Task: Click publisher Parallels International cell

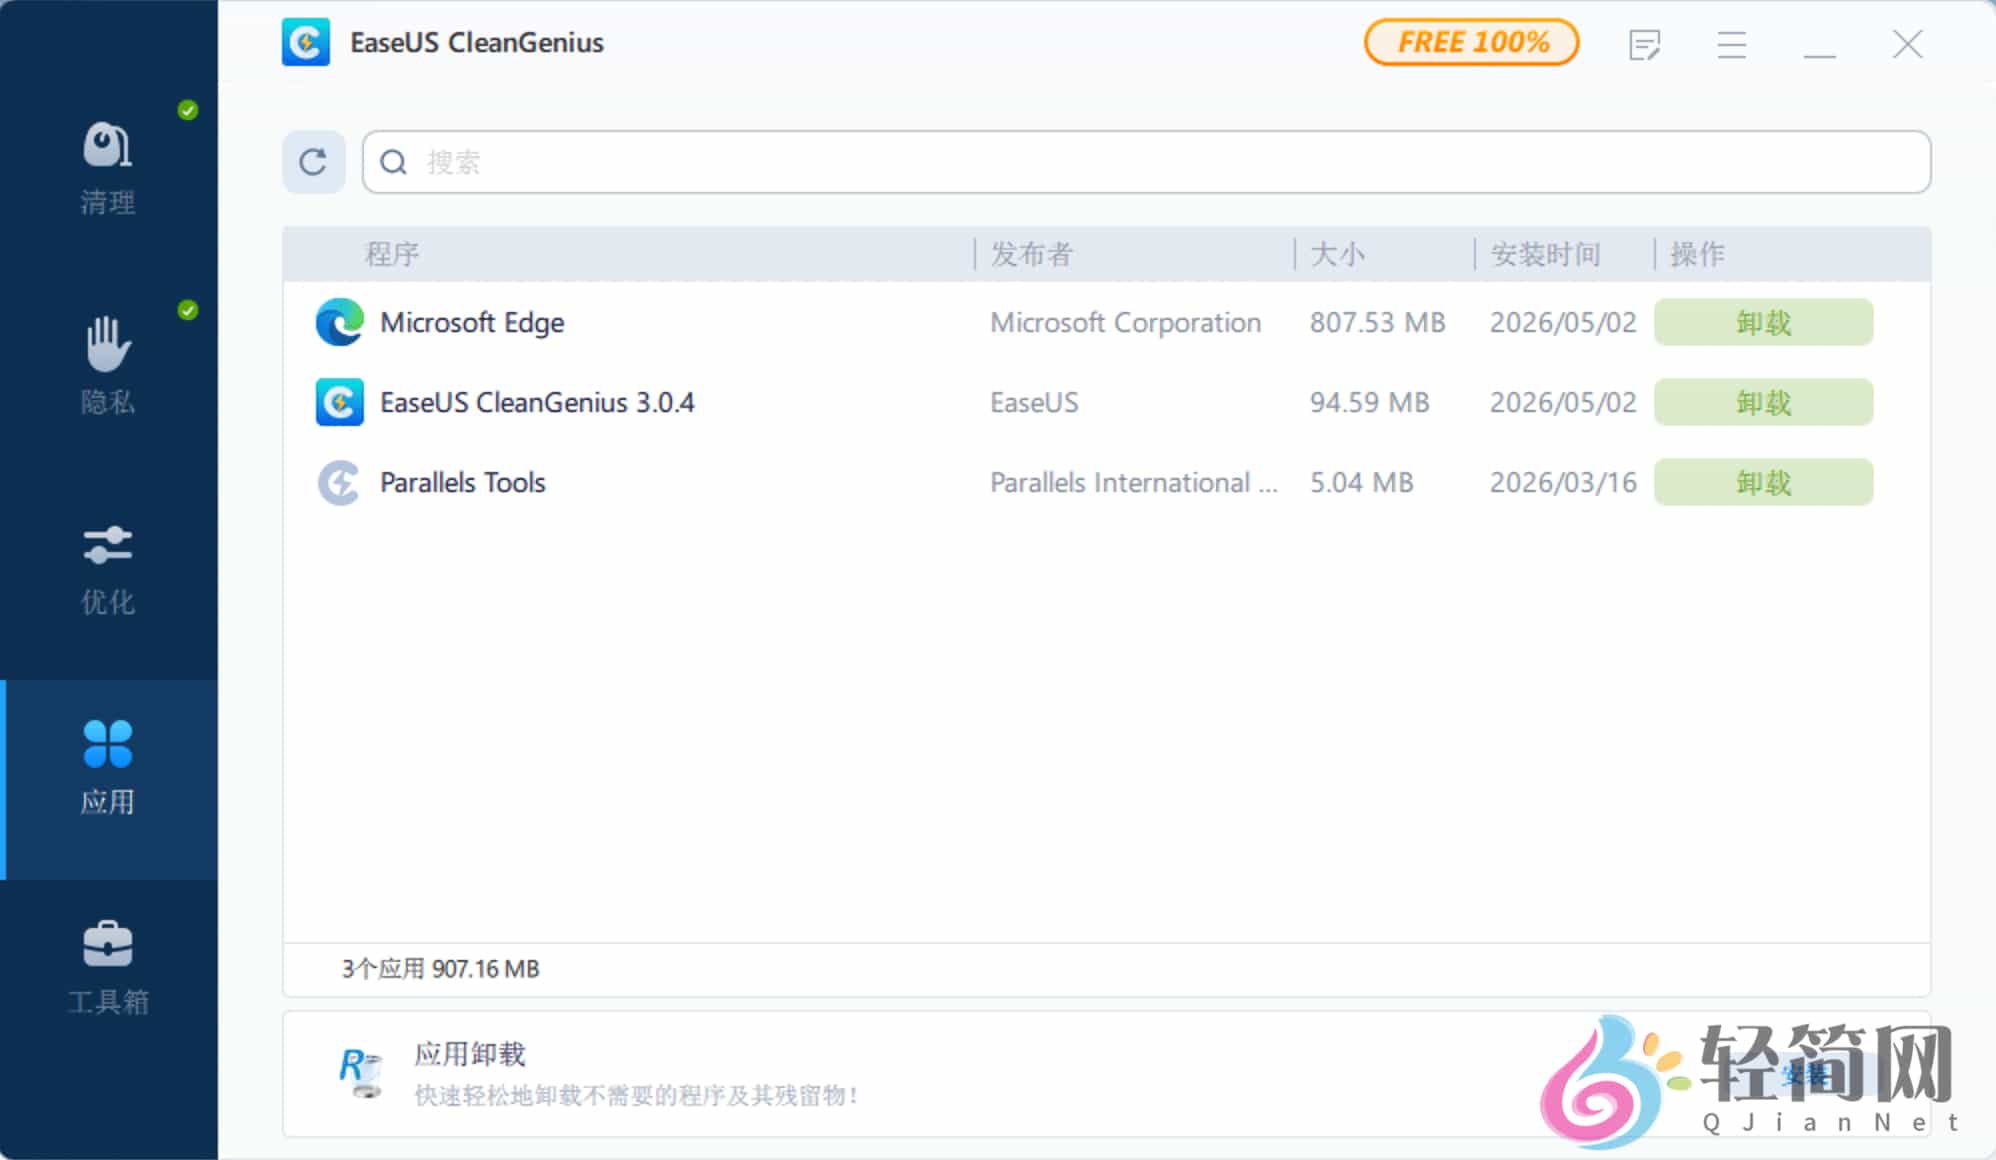Action: 1134,482
